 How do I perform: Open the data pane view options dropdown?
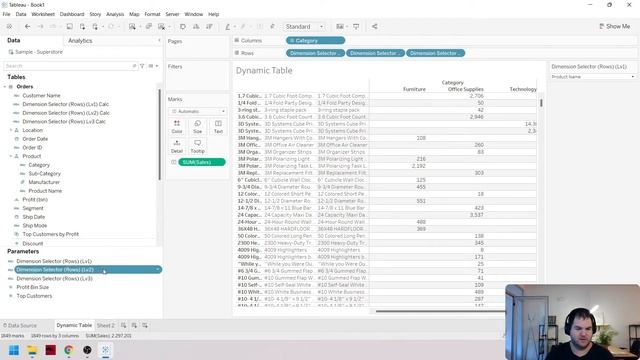click(x=153, y=66)
